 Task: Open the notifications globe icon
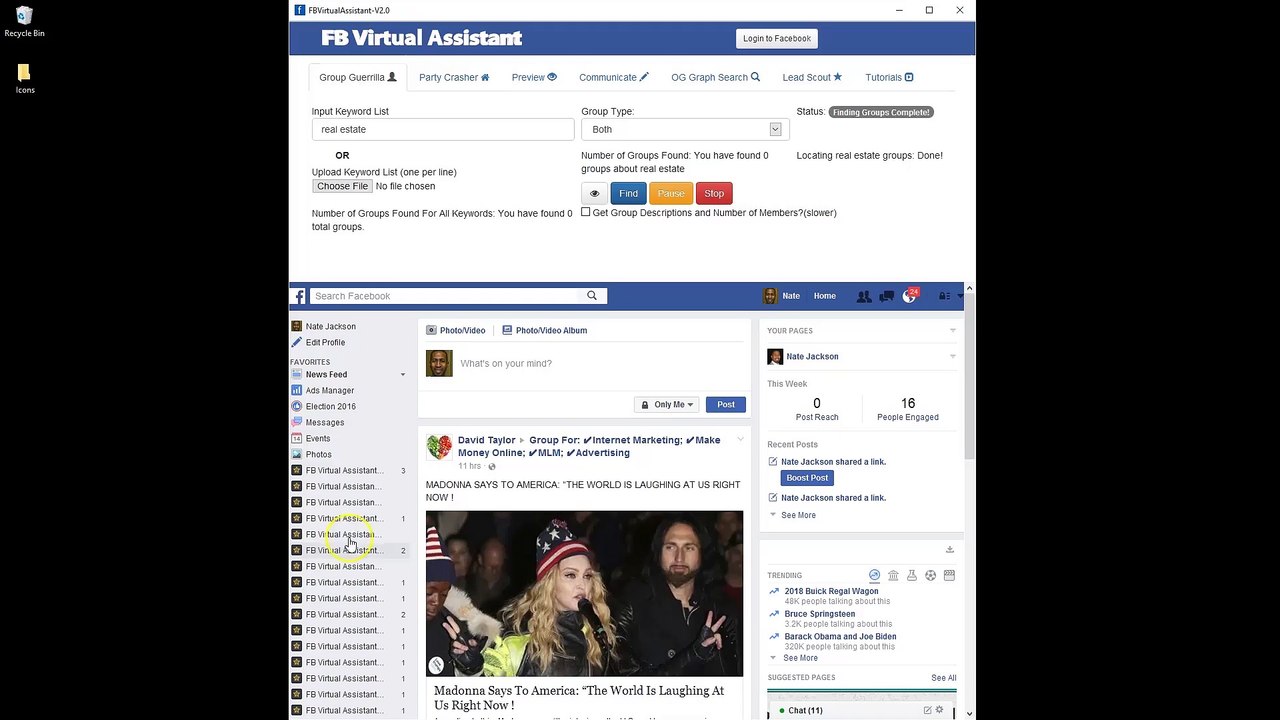point(909,296)
